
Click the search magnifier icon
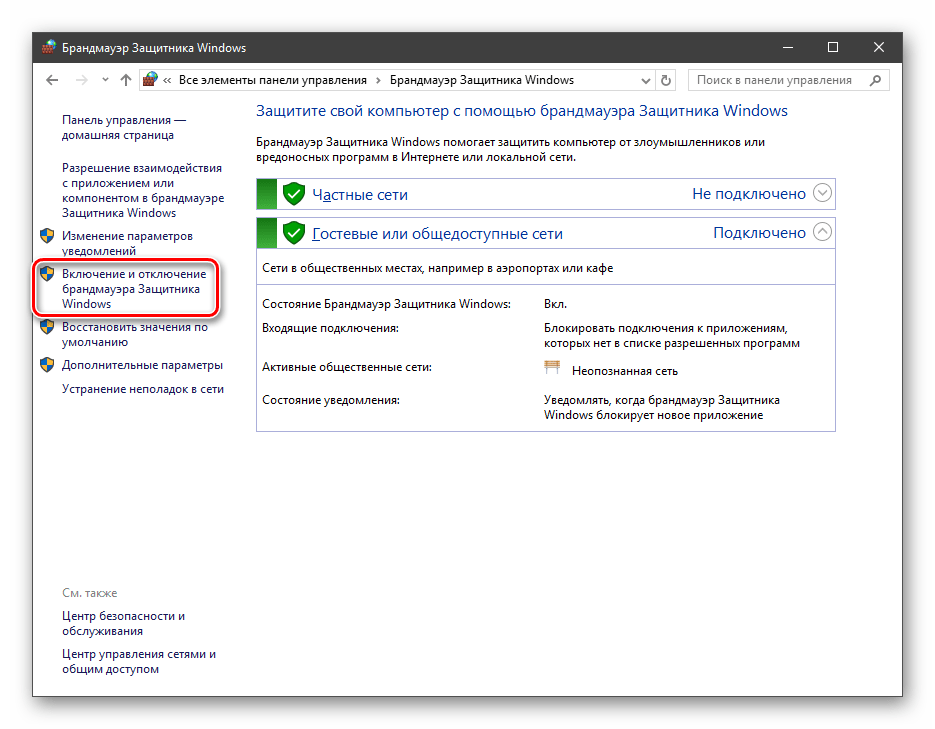pyautogui.click(x=875, y=80)
